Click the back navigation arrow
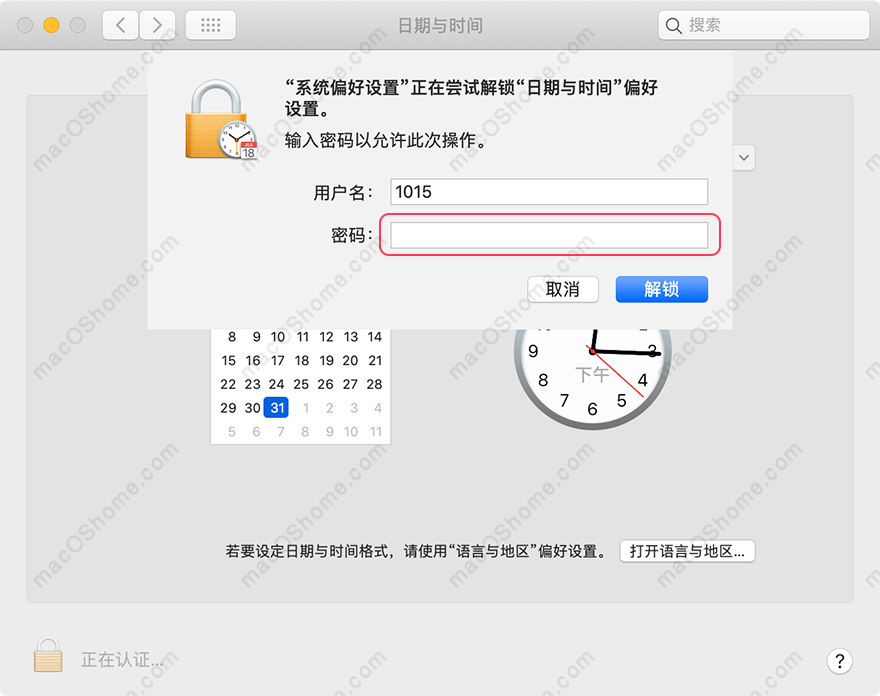Viewport: 880px width, 696px height. [x=120, y=25]
